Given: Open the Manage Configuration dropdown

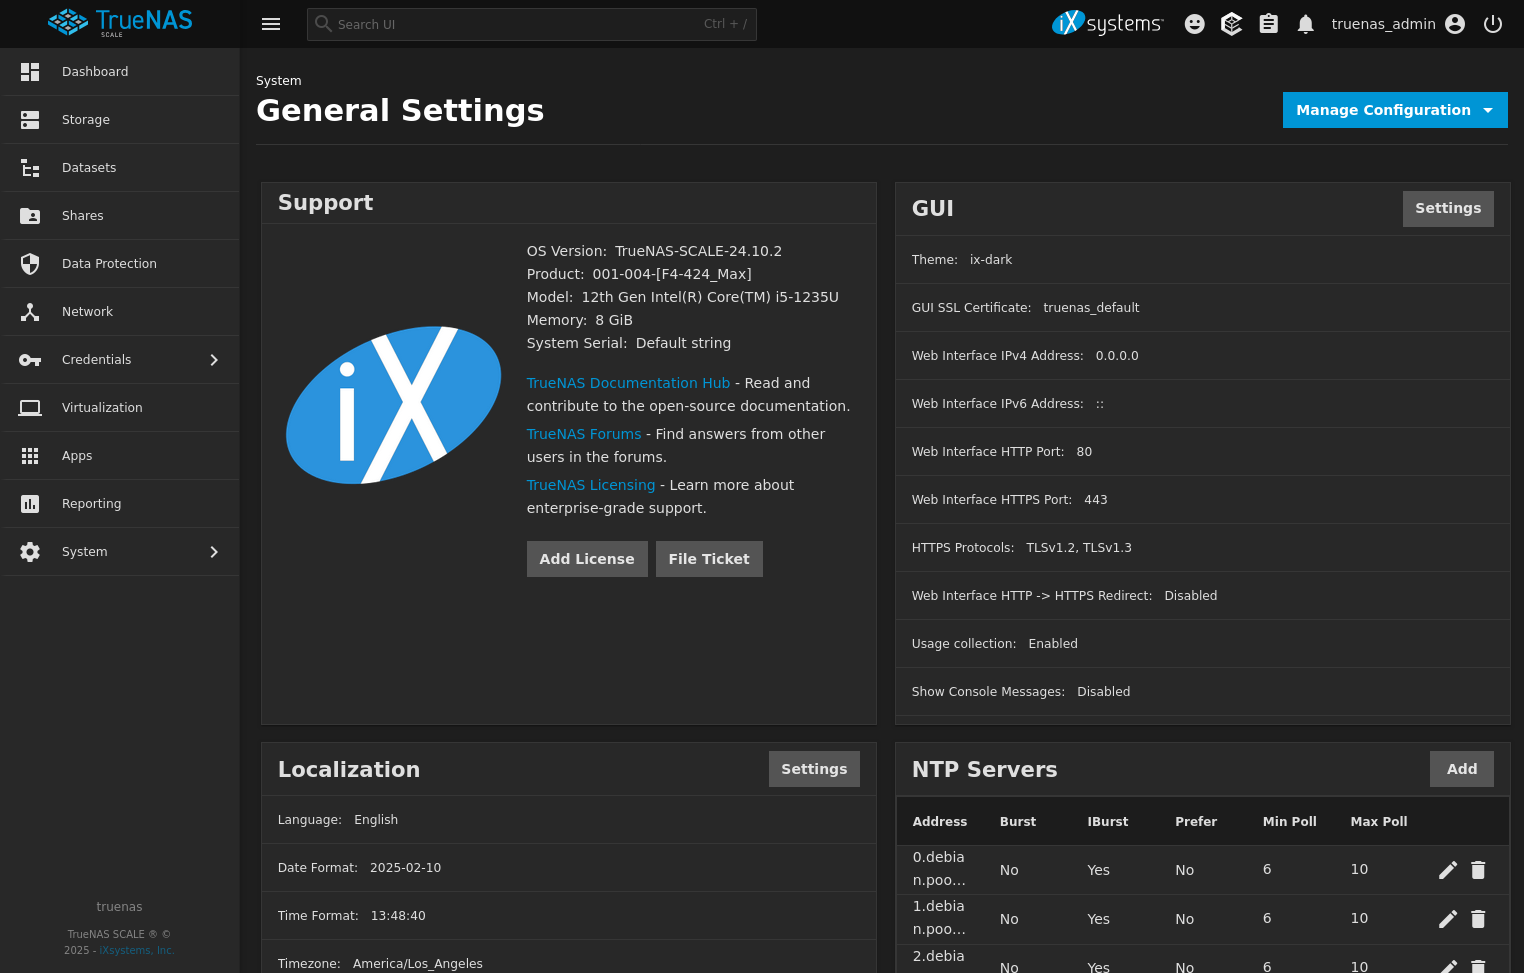Looking at the screenshot, I should (x=1394, y=110).
